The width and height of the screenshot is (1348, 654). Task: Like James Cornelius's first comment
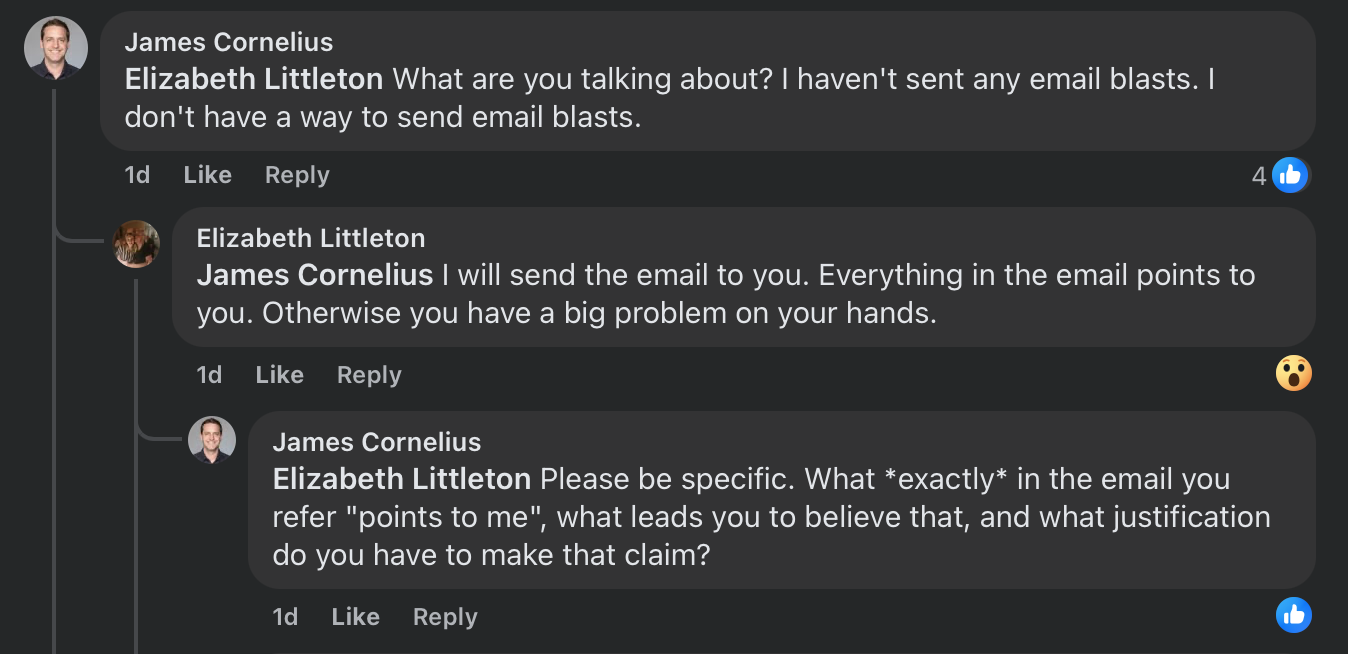coord(207,175)
